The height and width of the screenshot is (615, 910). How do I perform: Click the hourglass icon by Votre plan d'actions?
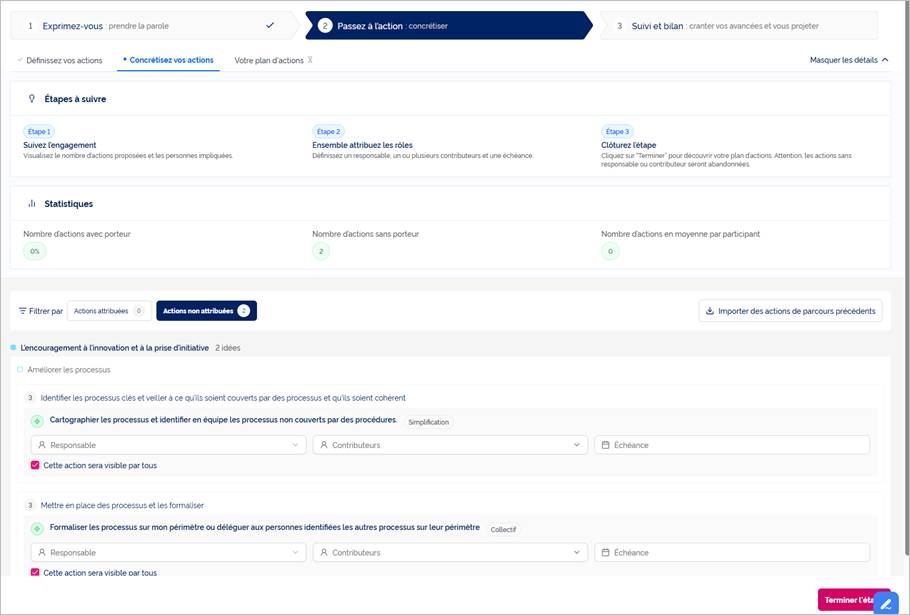pyautogui.click(x=310, y=60)
